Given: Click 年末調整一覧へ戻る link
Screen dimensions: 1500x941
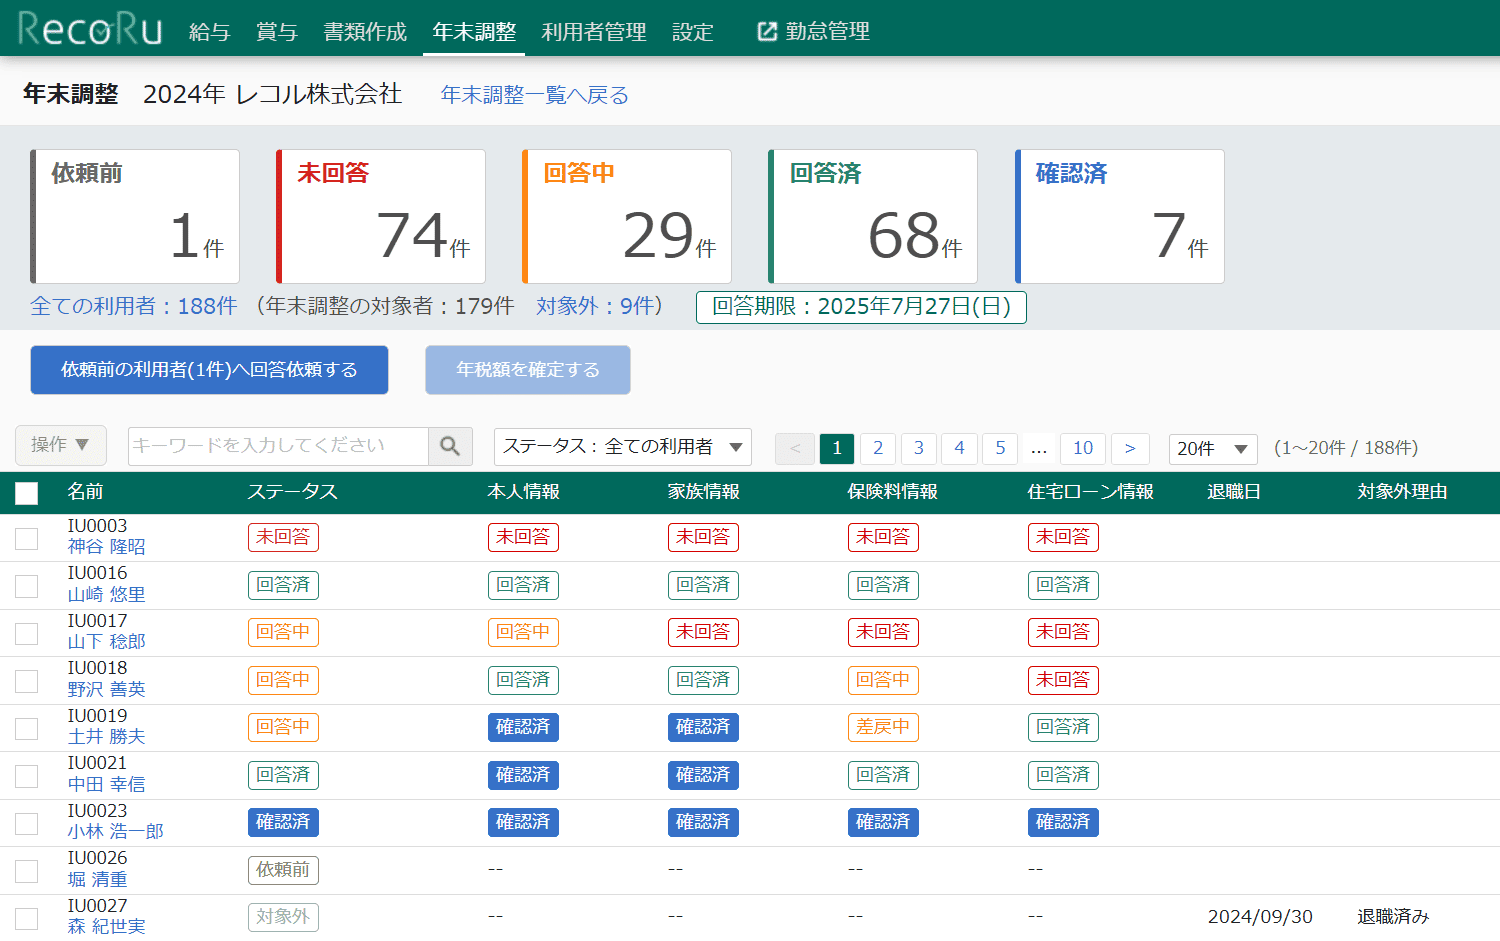Looking at the screenshot, I should pyautogui.click(x=535, y=95).
